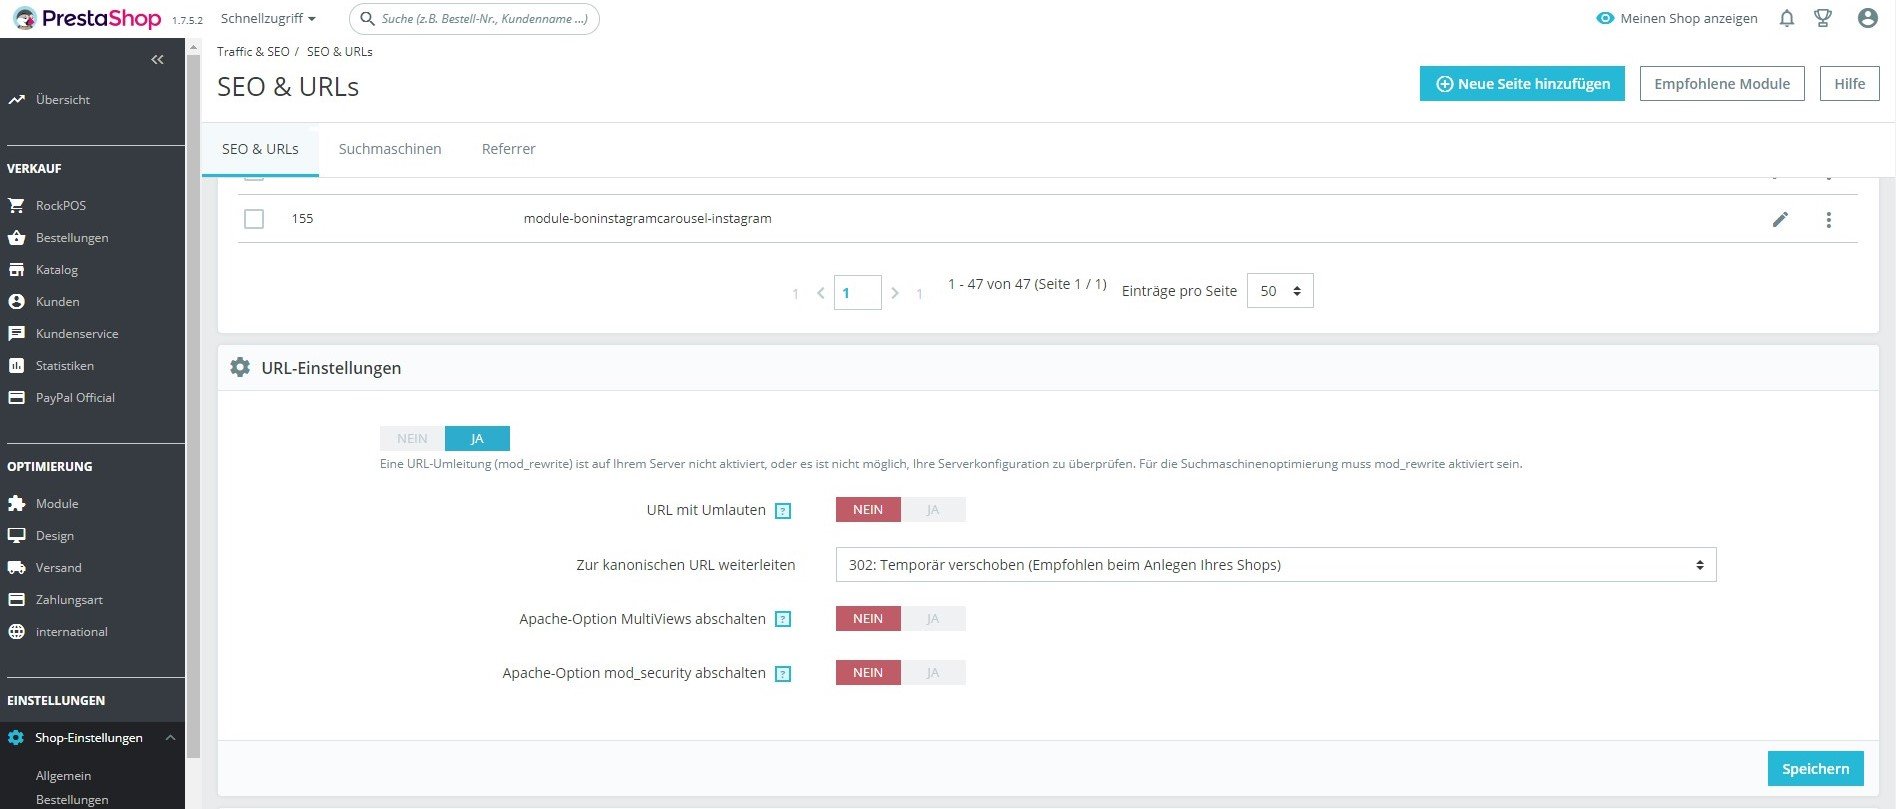Click the Übersicht trend icon
Image resolution: width=1896 pixels, height=809 pixels.
click(16, 100)
